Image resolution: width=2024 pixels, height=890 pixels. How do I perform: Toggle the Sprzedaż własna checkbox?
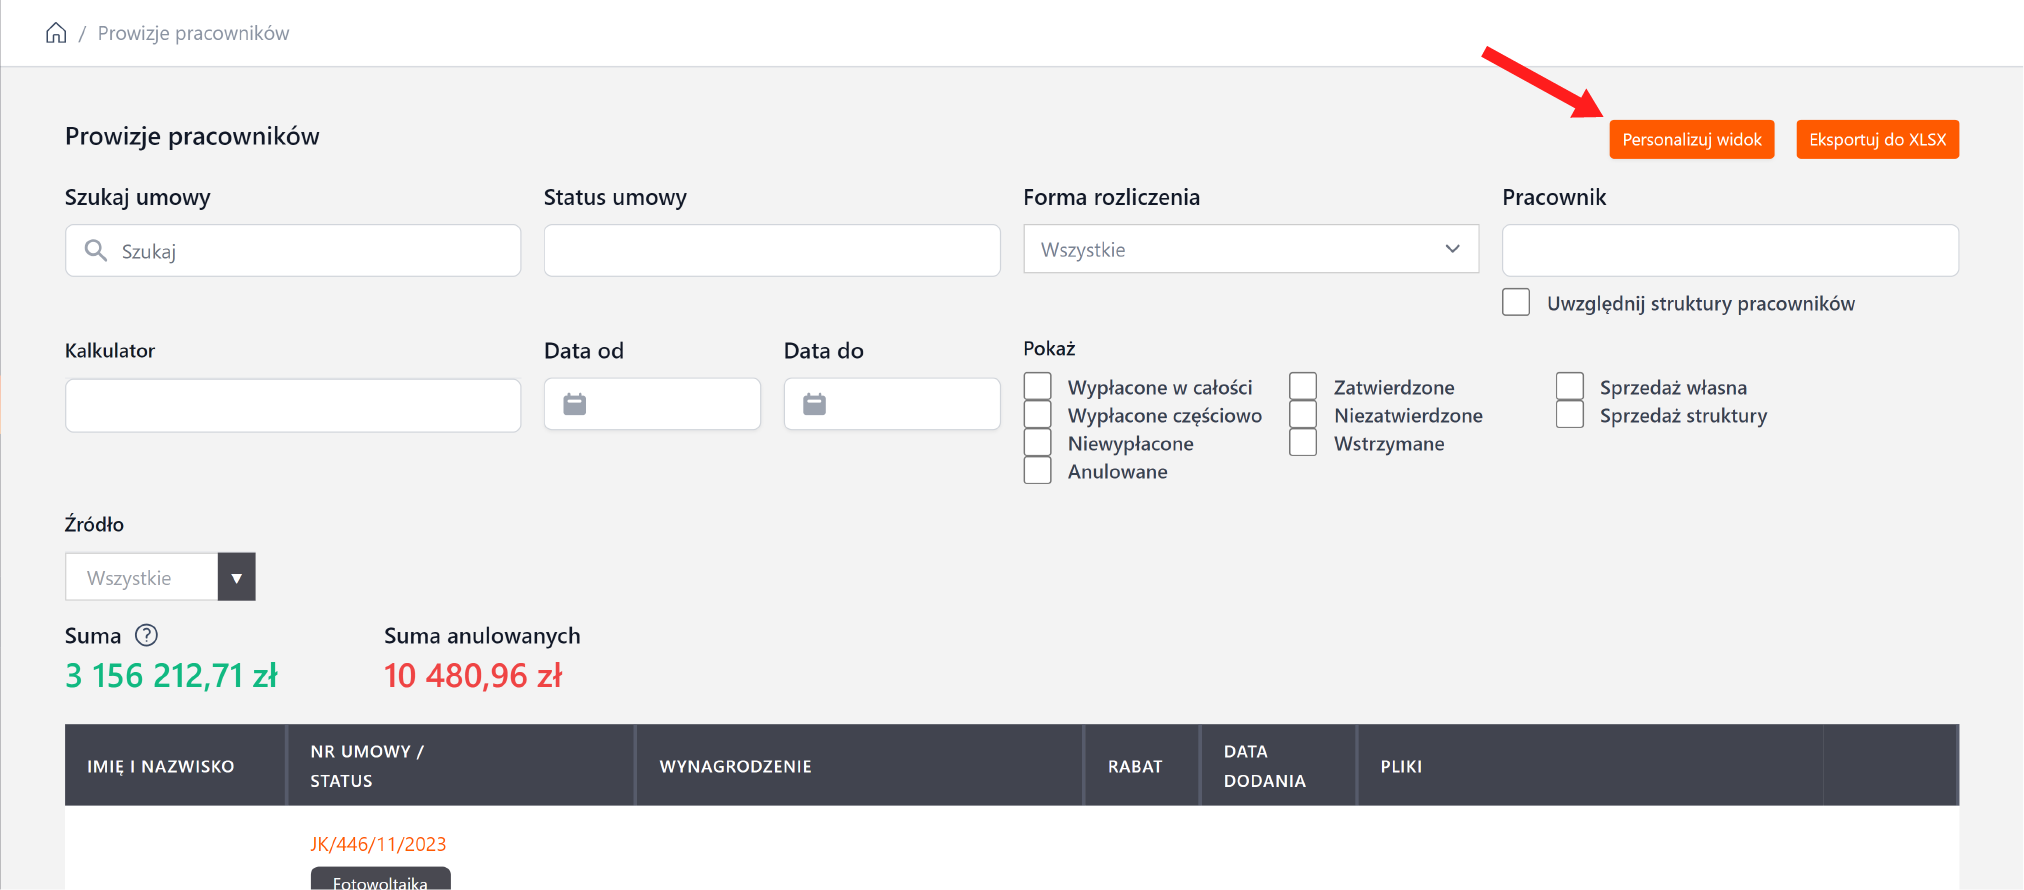[x=1570, y=386]
